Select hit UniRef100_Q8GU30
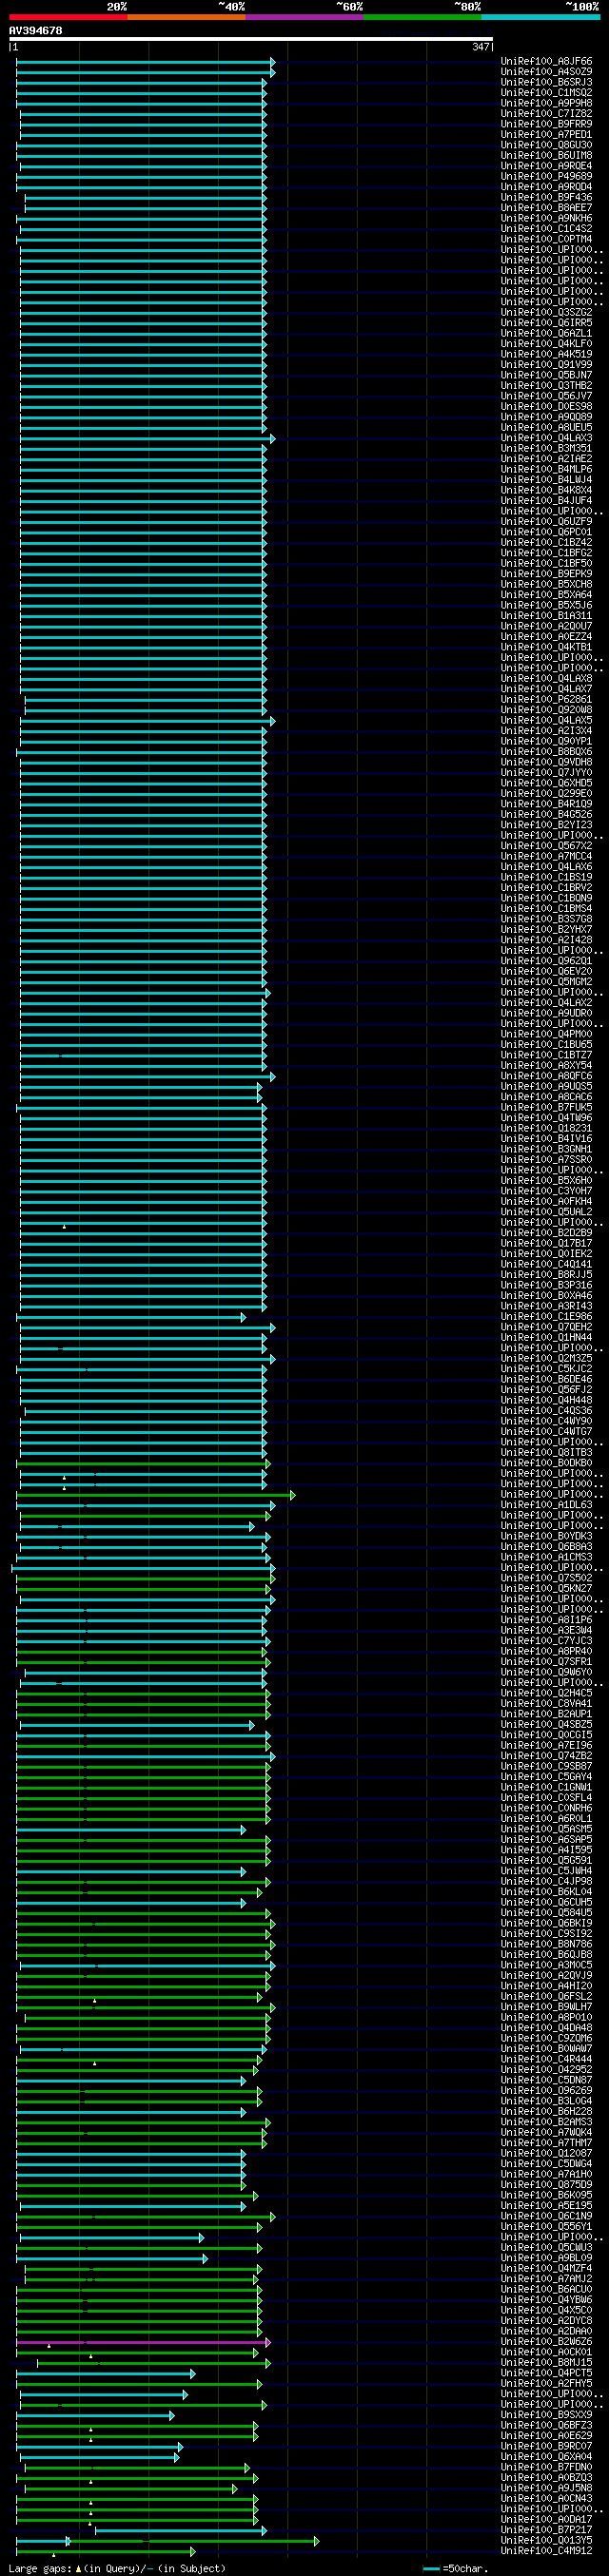Screen dimensions: 609x2576 (546, 146)
